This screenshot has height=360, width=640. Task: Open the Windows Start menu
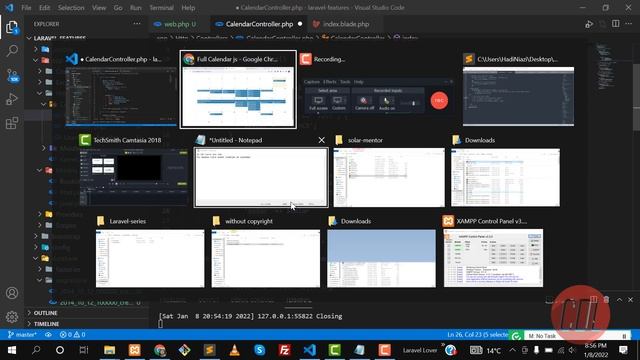point(12,350)
